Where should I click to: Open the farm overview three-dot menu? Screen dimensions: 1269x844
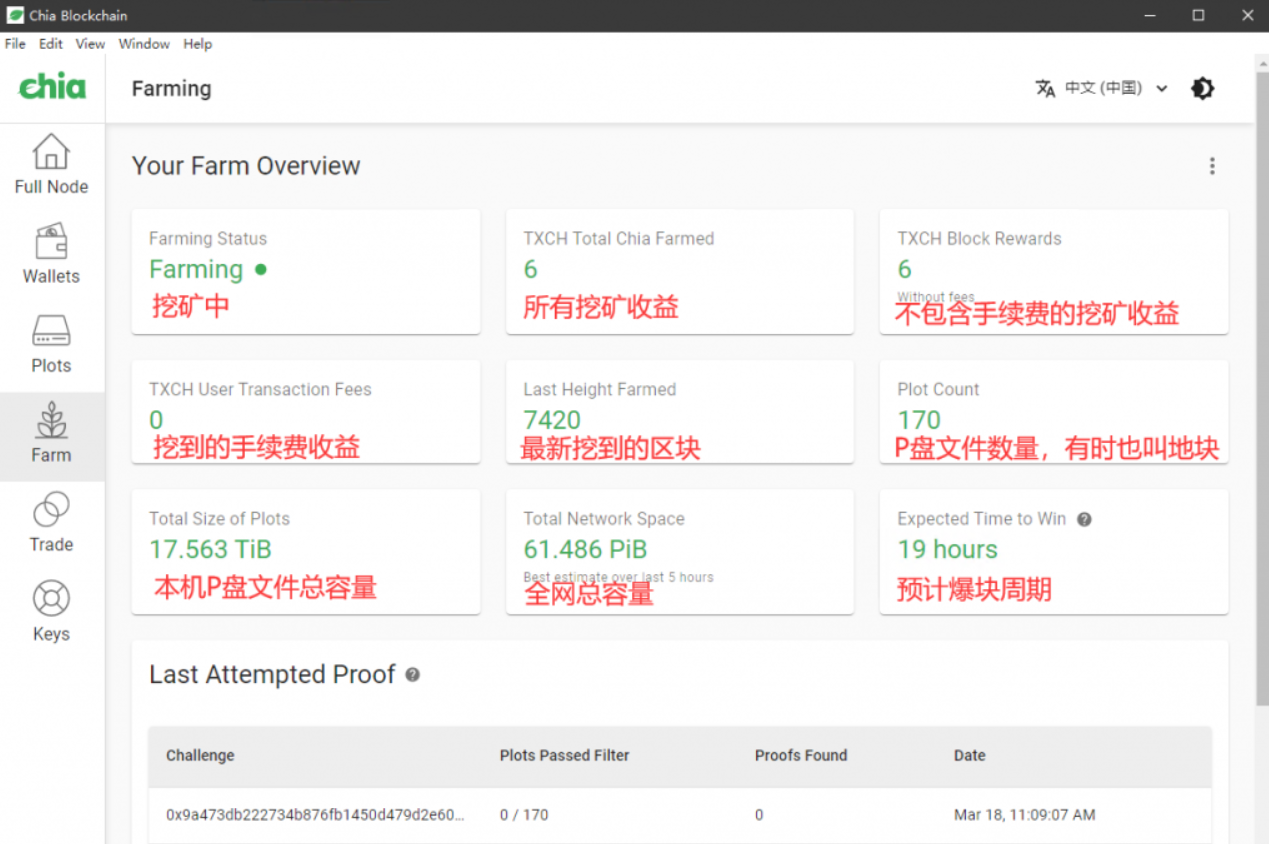(x=1212, y=166)
